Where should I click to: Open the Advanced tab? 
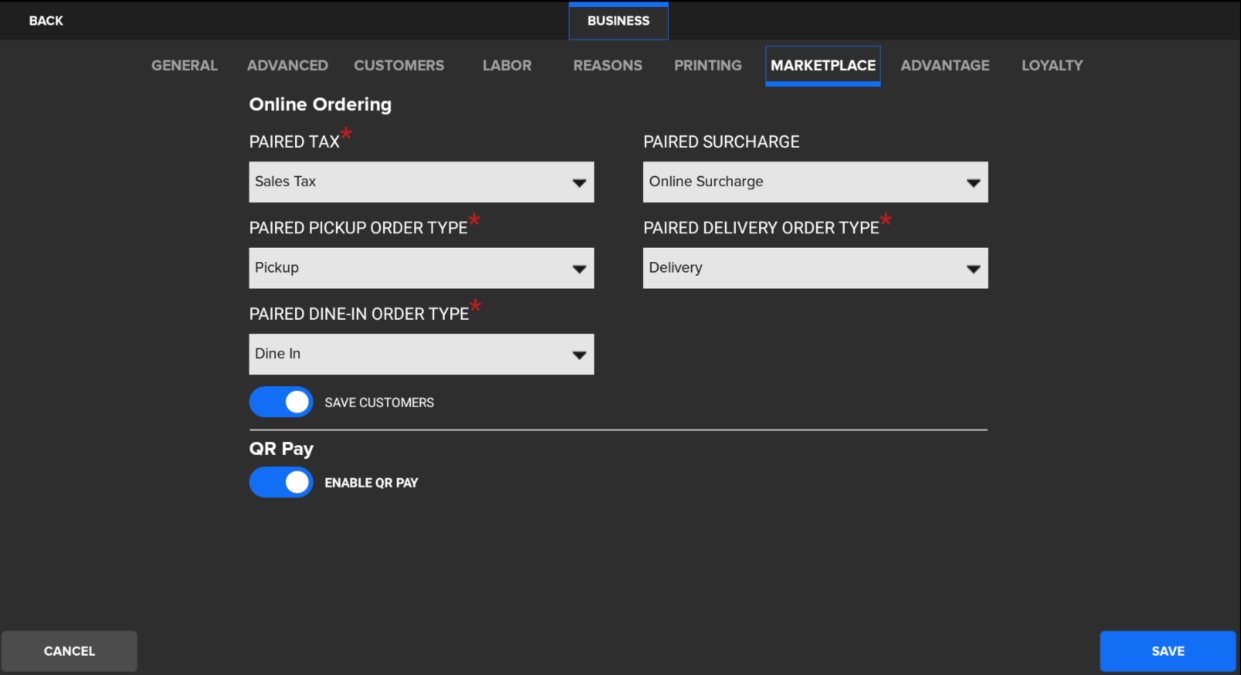(x=287, y=65)
